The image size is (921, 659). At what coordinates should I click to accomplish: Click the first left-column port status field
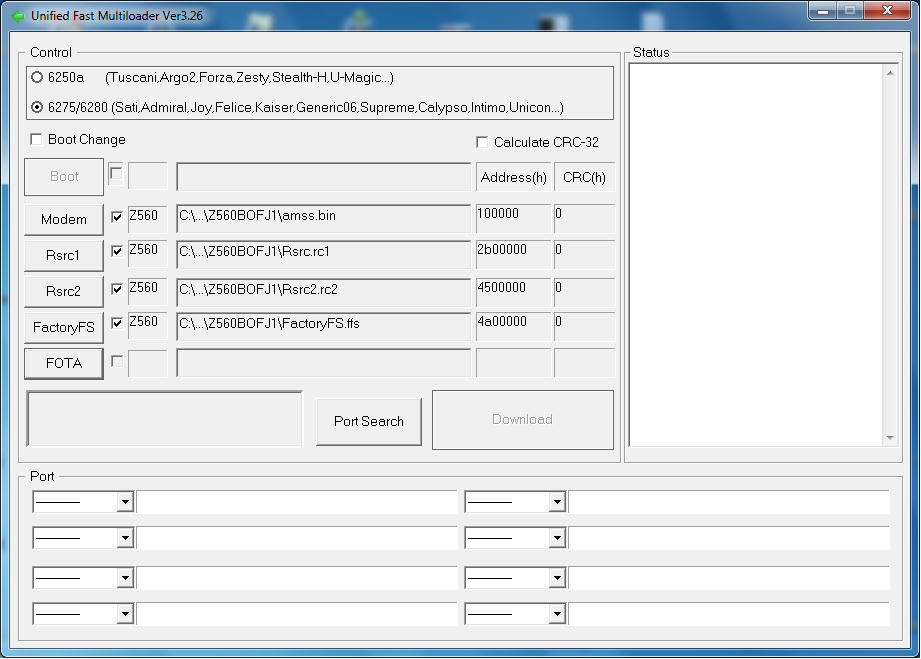[297, 502]
